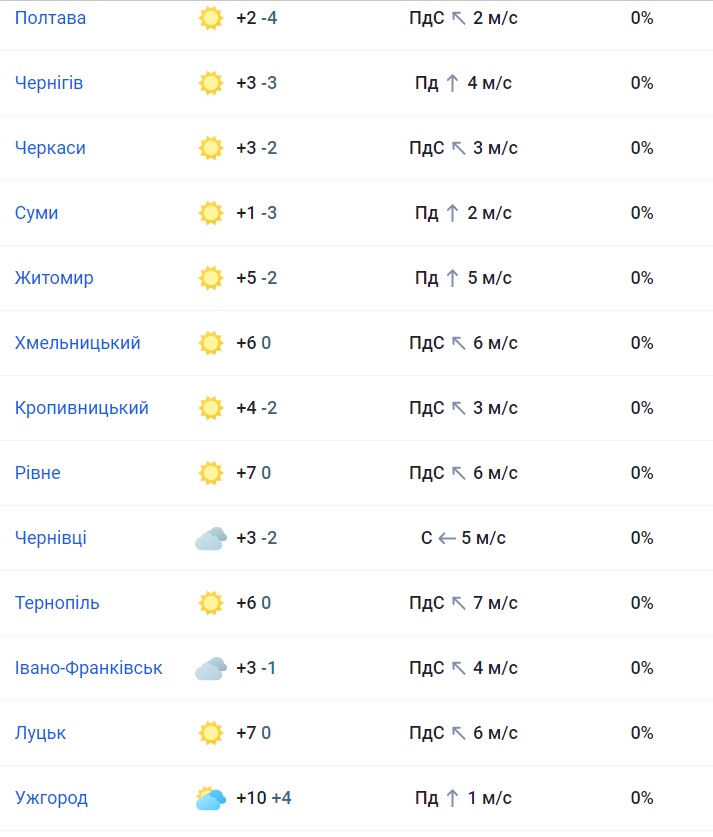Open the Хмельницький weather page
The image size is (713, 837).
pos(78,343)
